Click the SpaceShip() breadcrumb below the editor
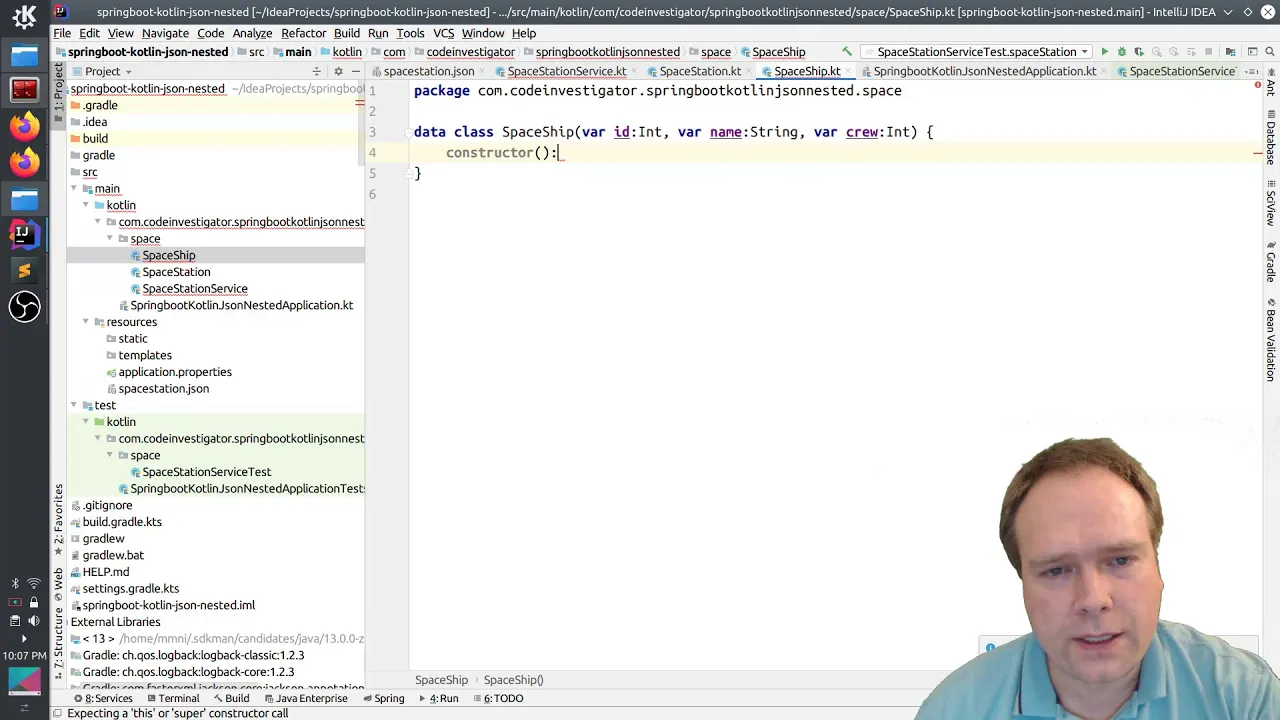 click(x=513, y=680)
